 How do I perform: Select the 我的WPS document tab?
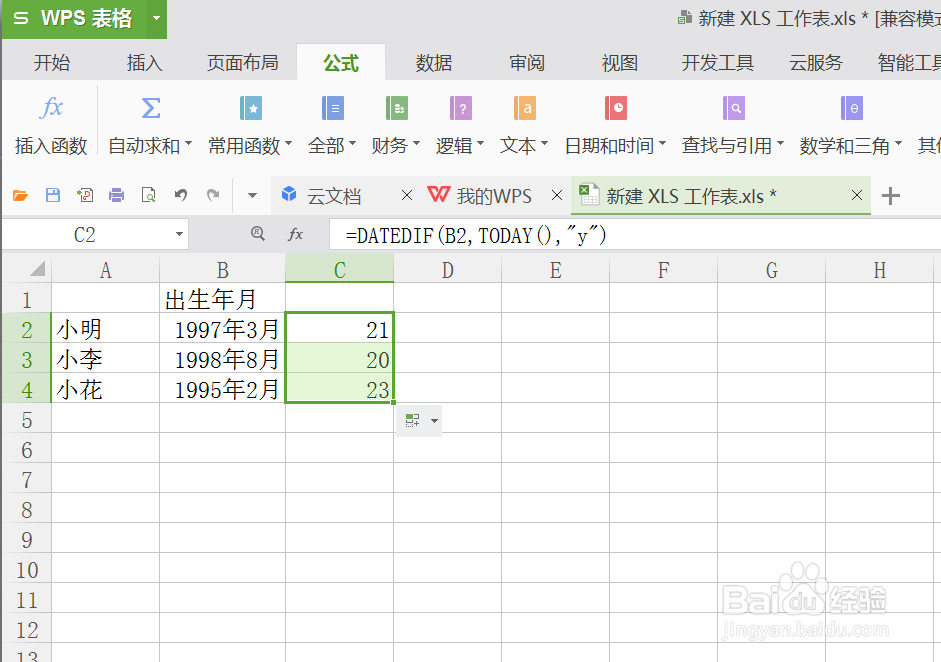point(494,196)
